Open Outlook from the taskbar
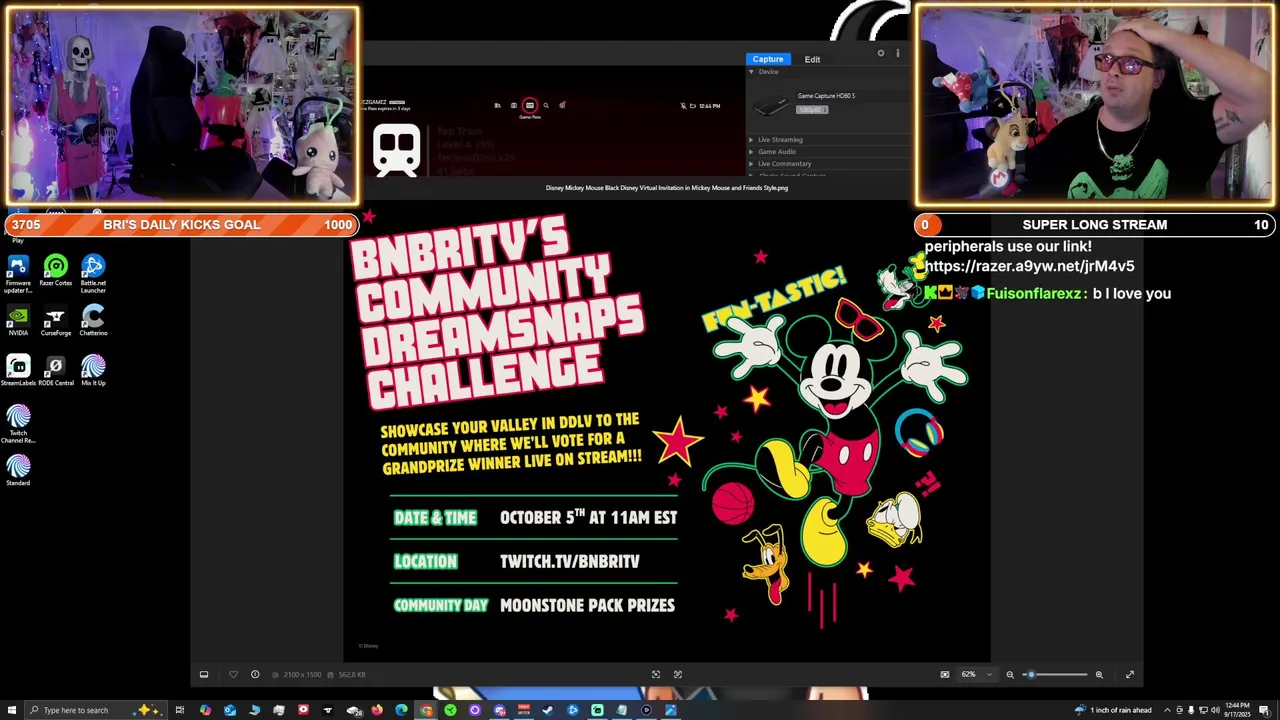Image resolution: width=1280 pixels, height=720 pixels. pos(230,710)
